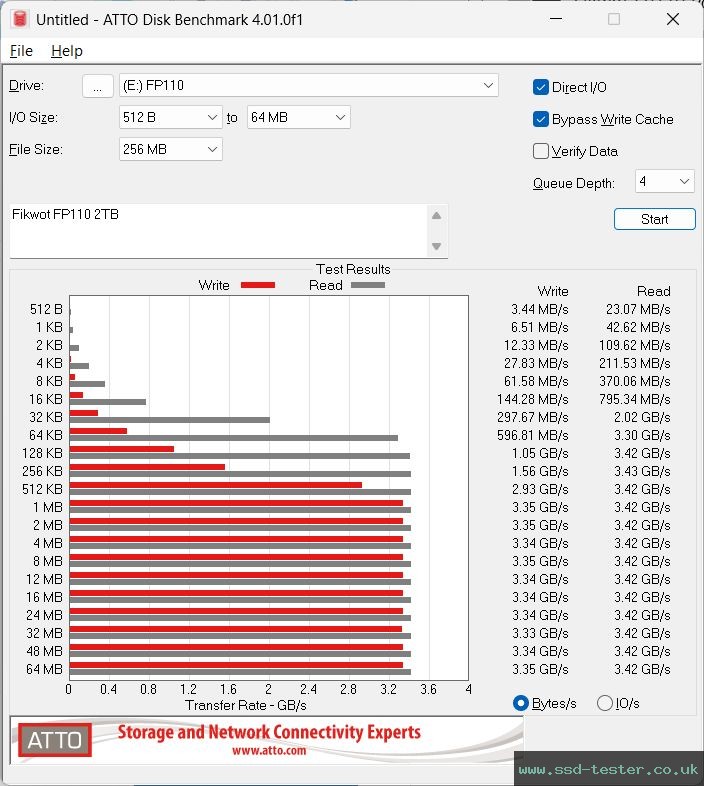704x786 pixels.
Task: Click the 23.07 MB/s read value
Action: click(638, 309)
